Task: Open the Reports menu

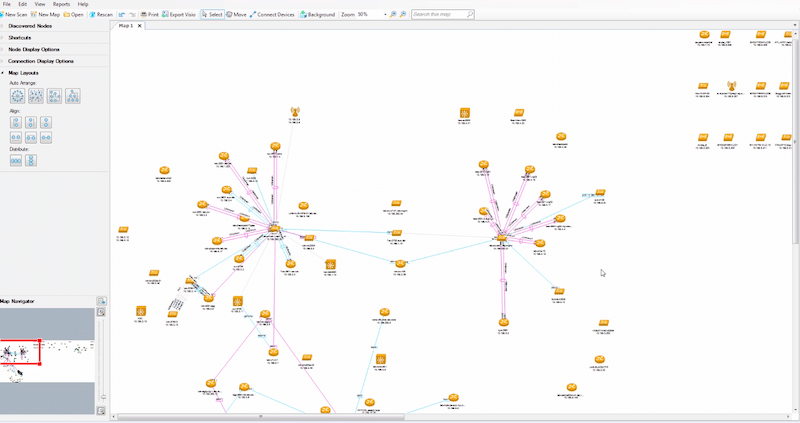Action: [61, 4]
